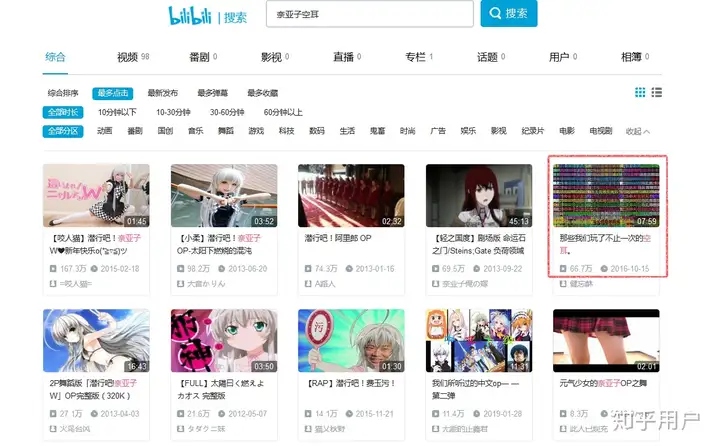Click the bilibili logo
Screen dimensions: 720x446
coord(190,15)
